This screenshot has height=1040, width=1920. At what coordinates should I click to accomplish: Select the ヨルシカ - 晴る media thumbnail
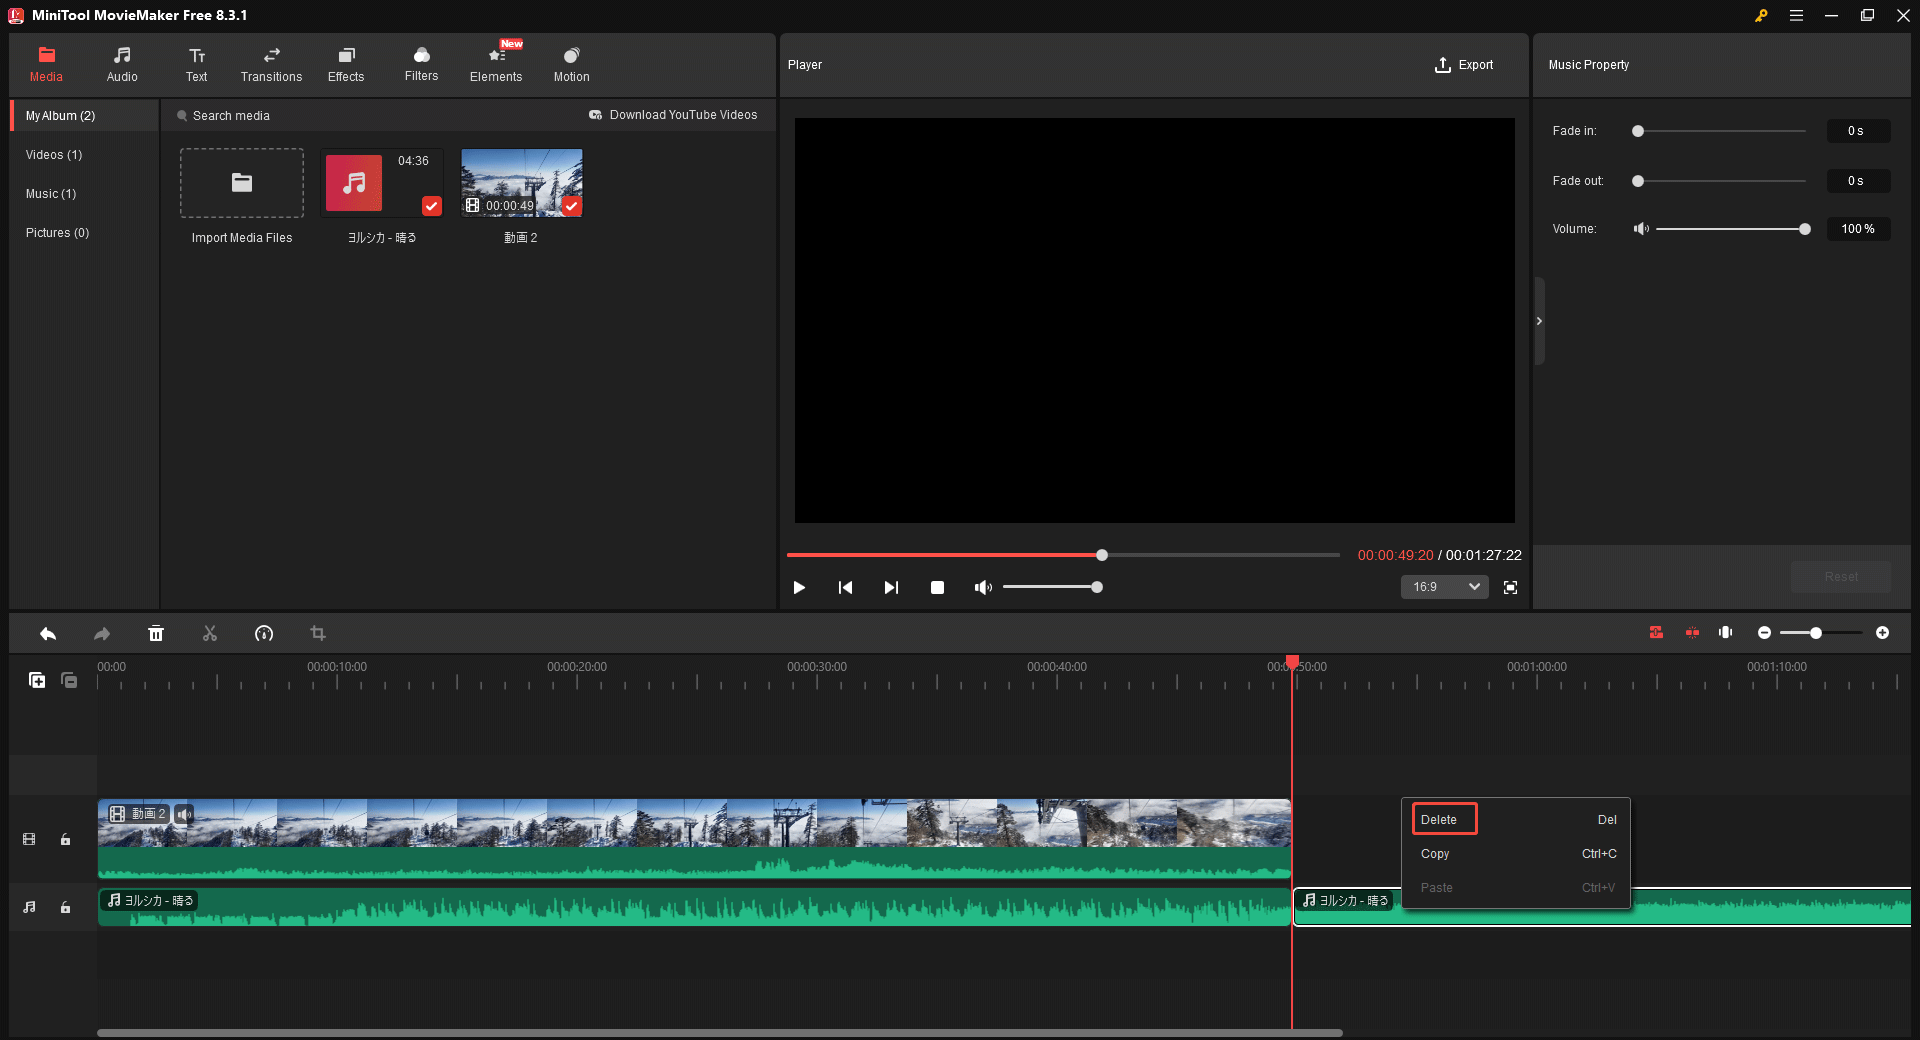(381, 183)
